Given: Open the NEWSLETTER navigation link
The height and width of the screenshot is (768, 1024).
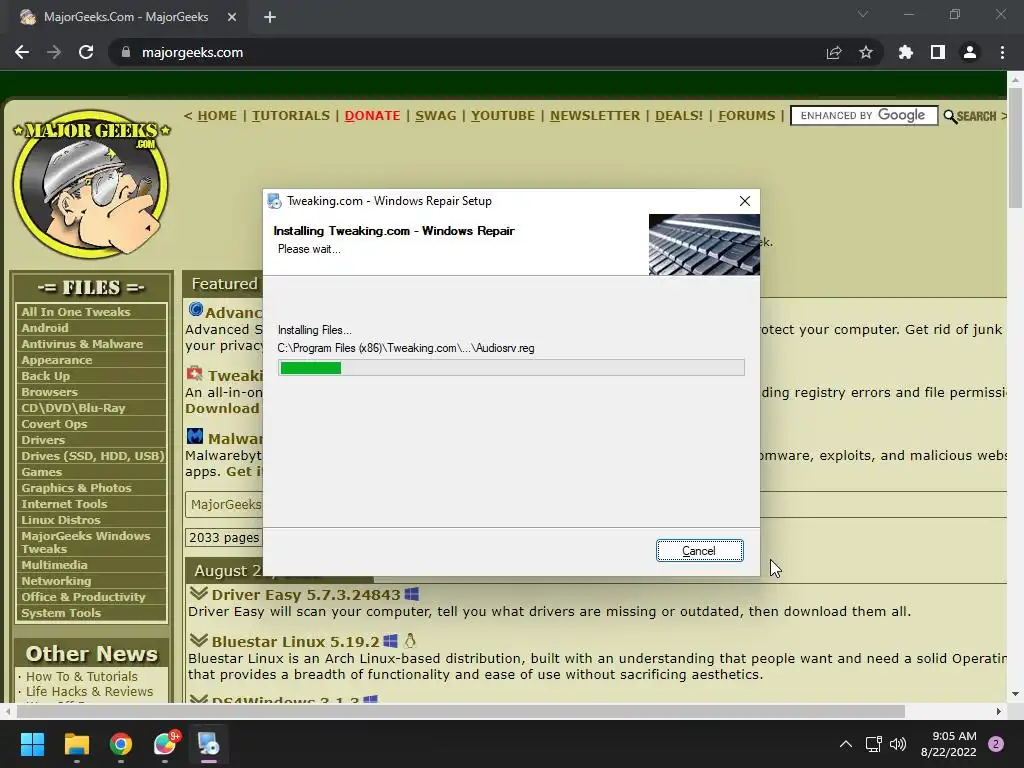Looking at the screenshot, I should pos(595,116).
